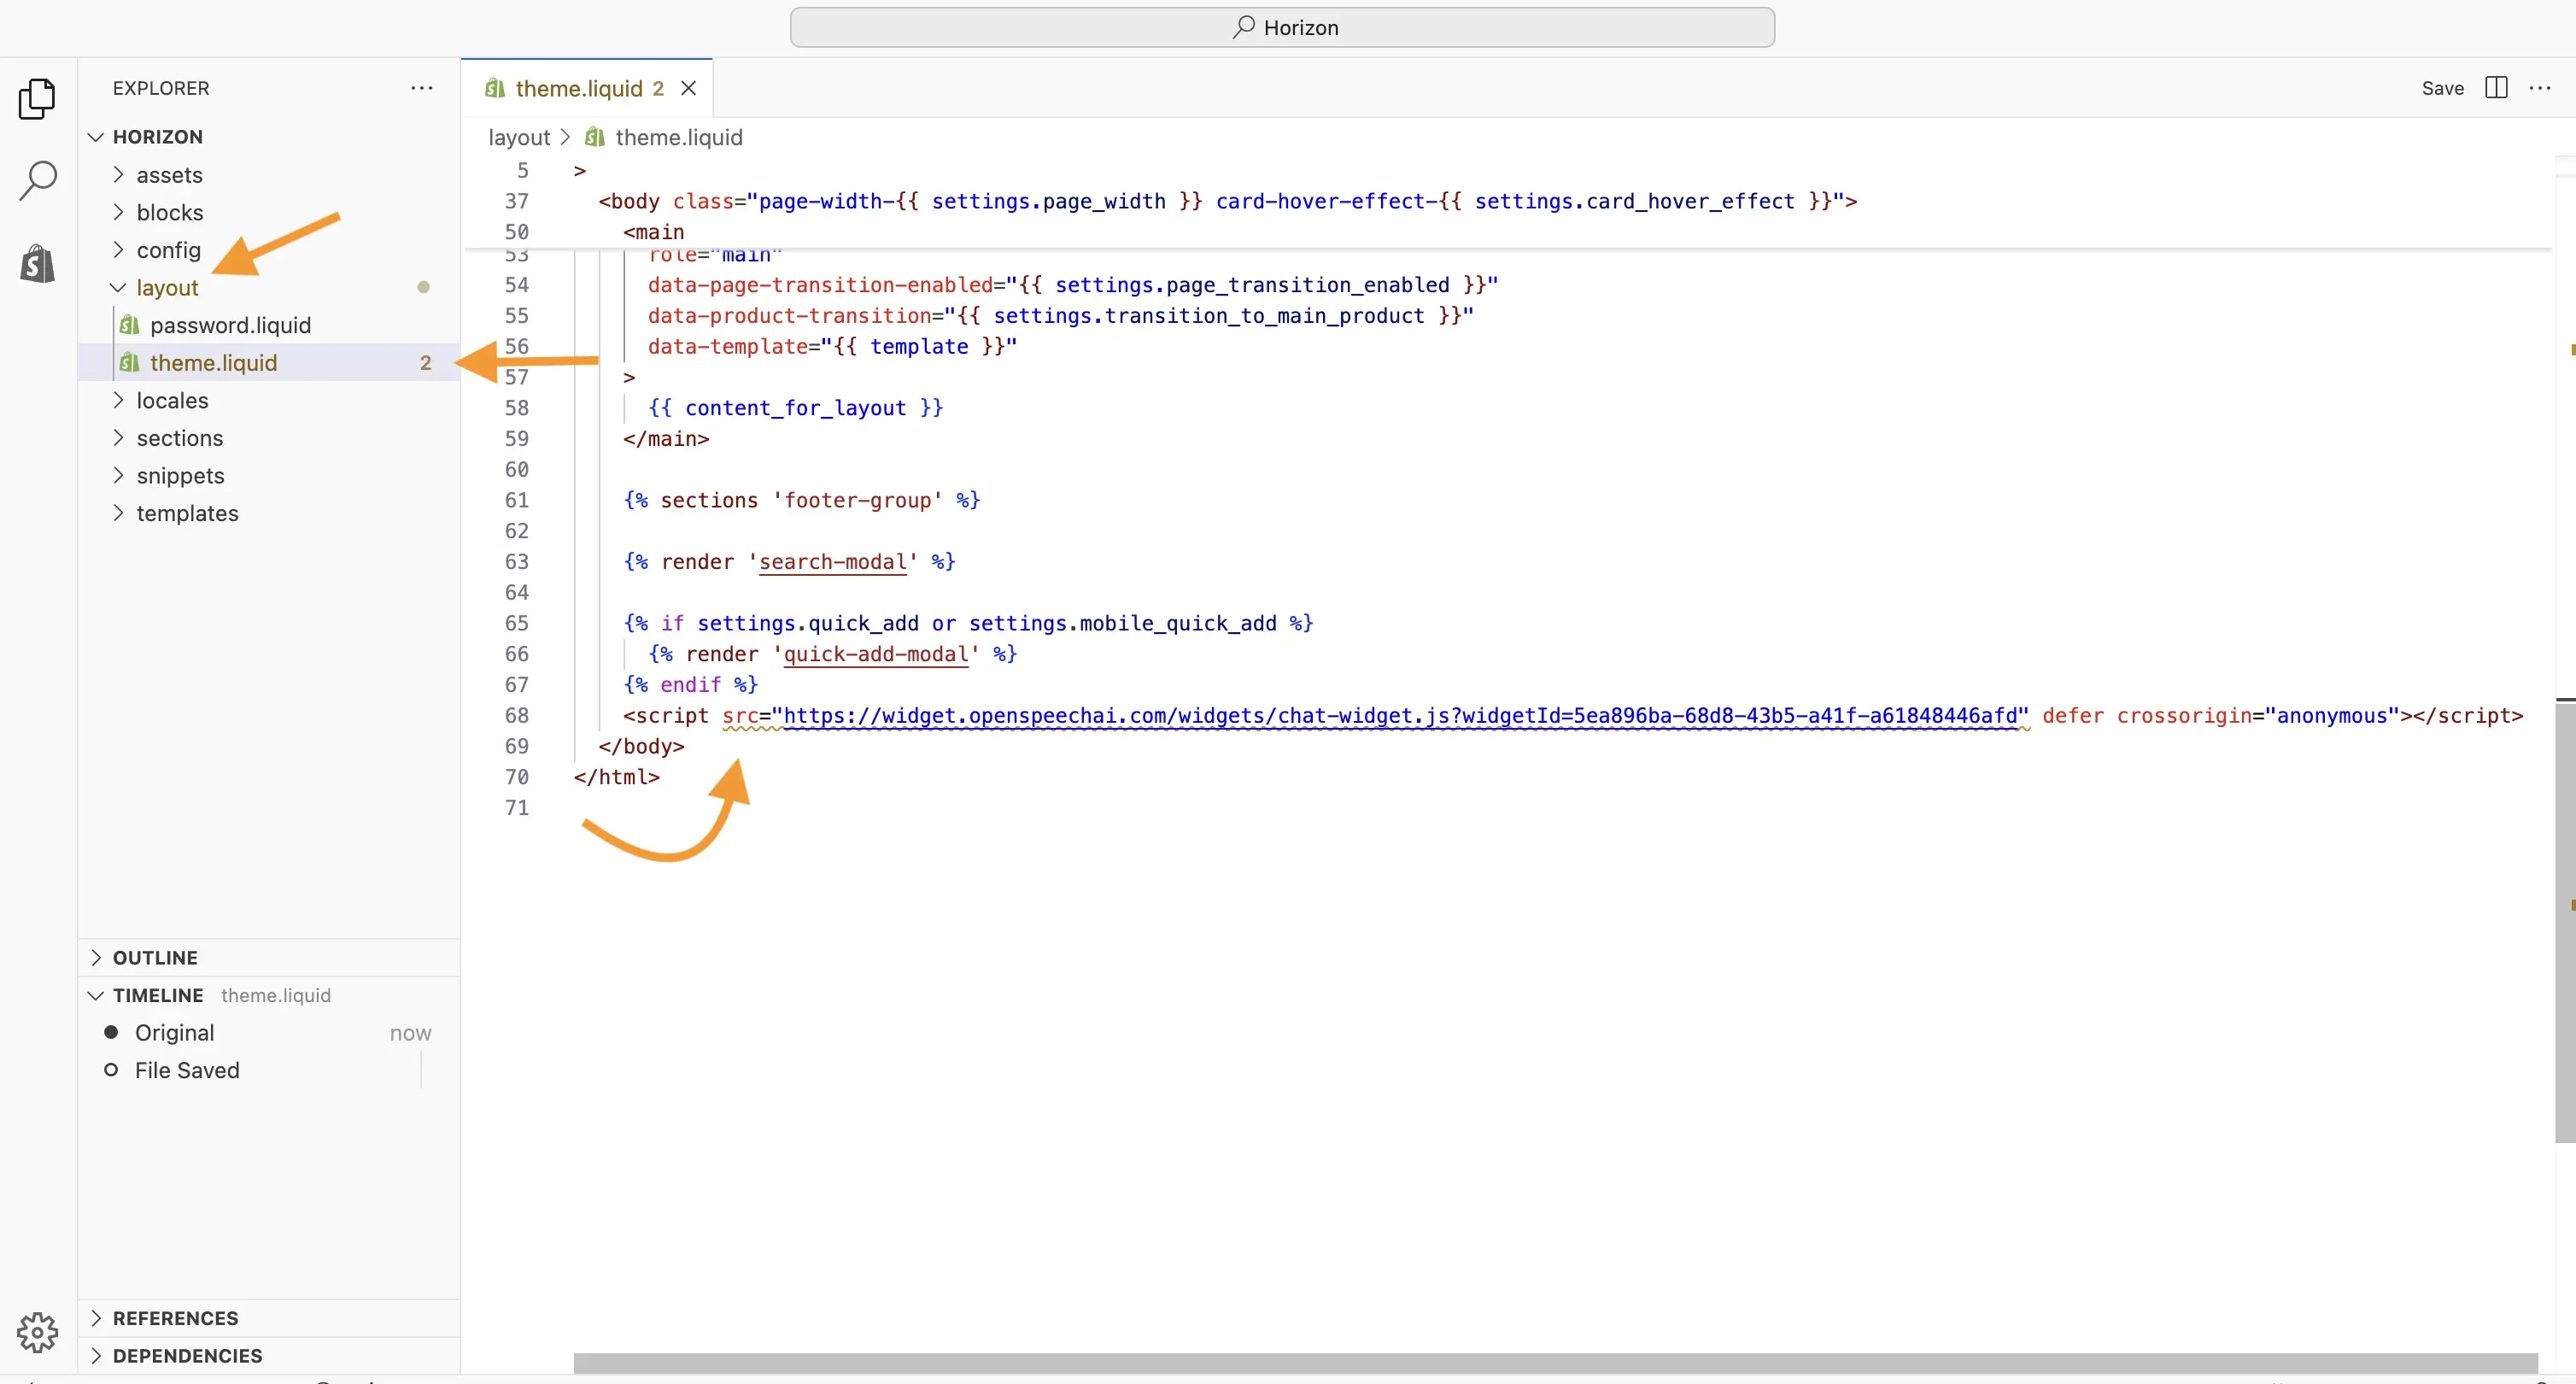The image size is (2576, 1384).
Task: Click the sticky <body class line
Action: point(1227,200)
